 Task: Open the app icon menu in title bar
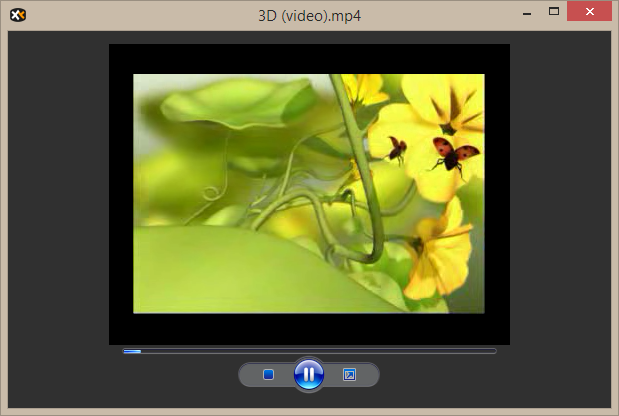pyautogui.click(x=17, y=14)
